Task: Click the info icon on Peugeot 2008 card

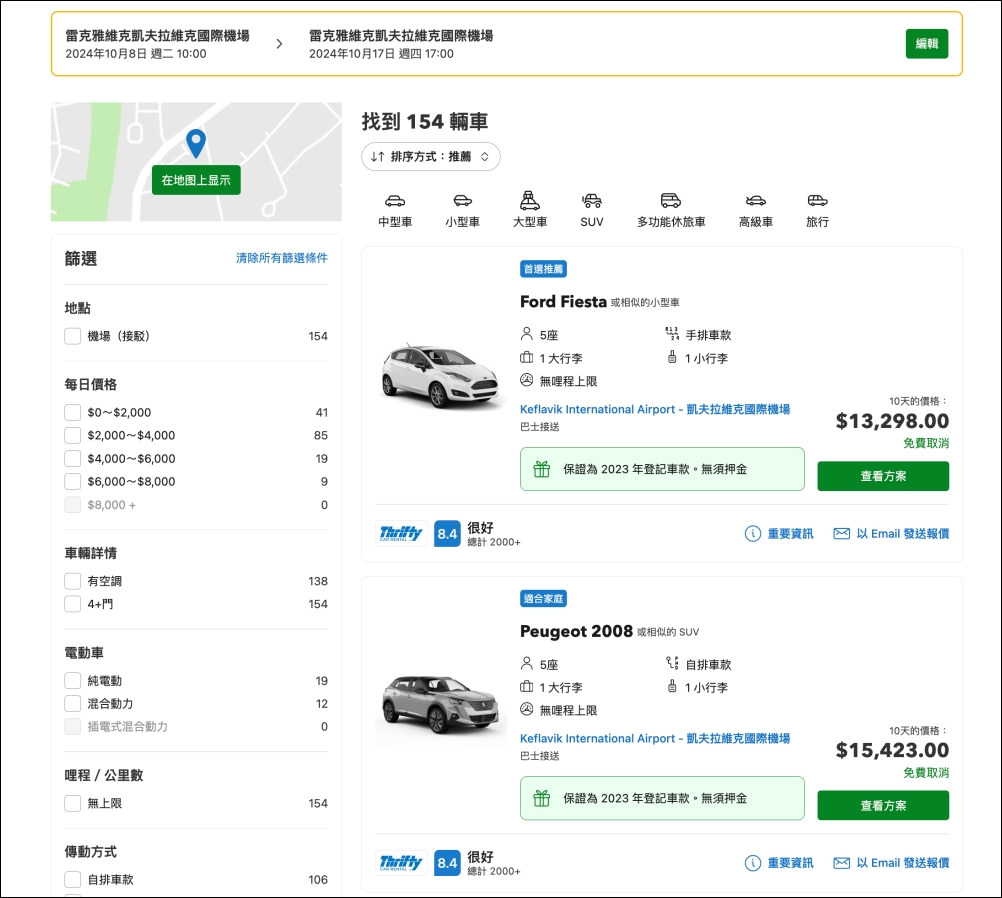Action: pos(753,863)
